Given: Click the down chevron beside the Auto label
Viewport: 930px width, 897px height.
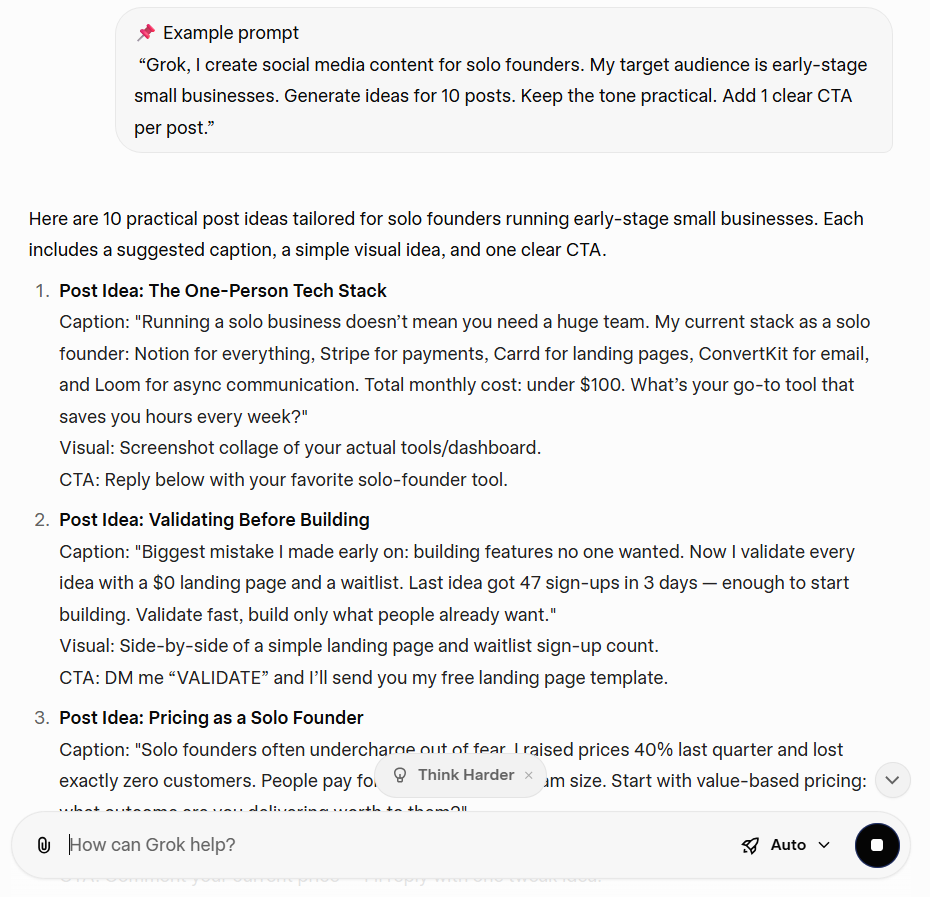Looking at the screenshot, I should coord(823,845).
